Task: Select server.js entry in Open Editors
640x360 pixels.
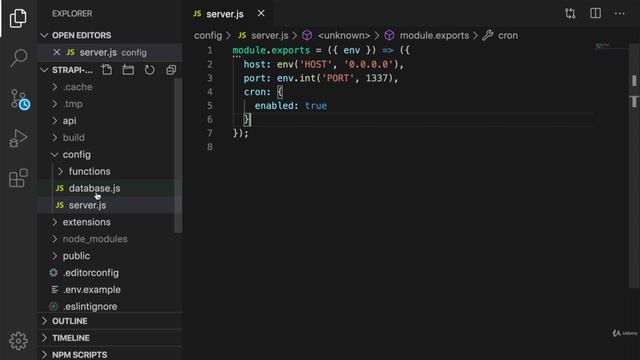Action: 110,52
